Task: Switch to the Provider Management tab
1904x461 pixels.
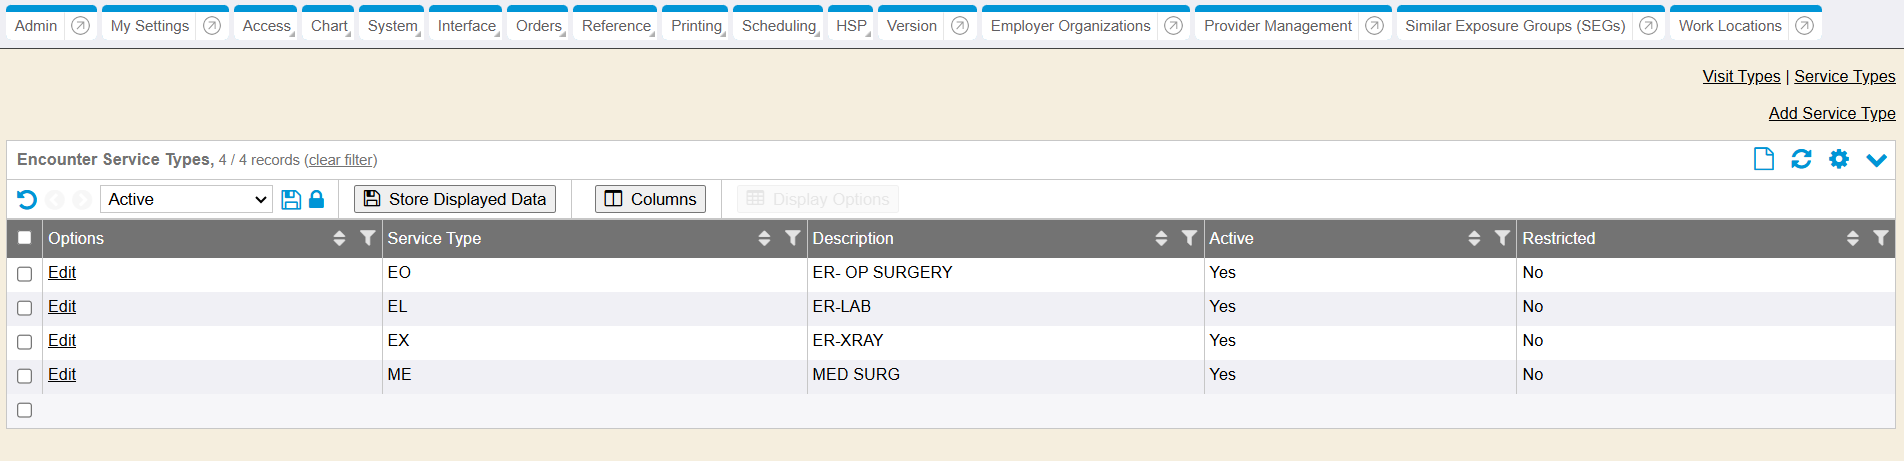Action: coord(1277,26)
